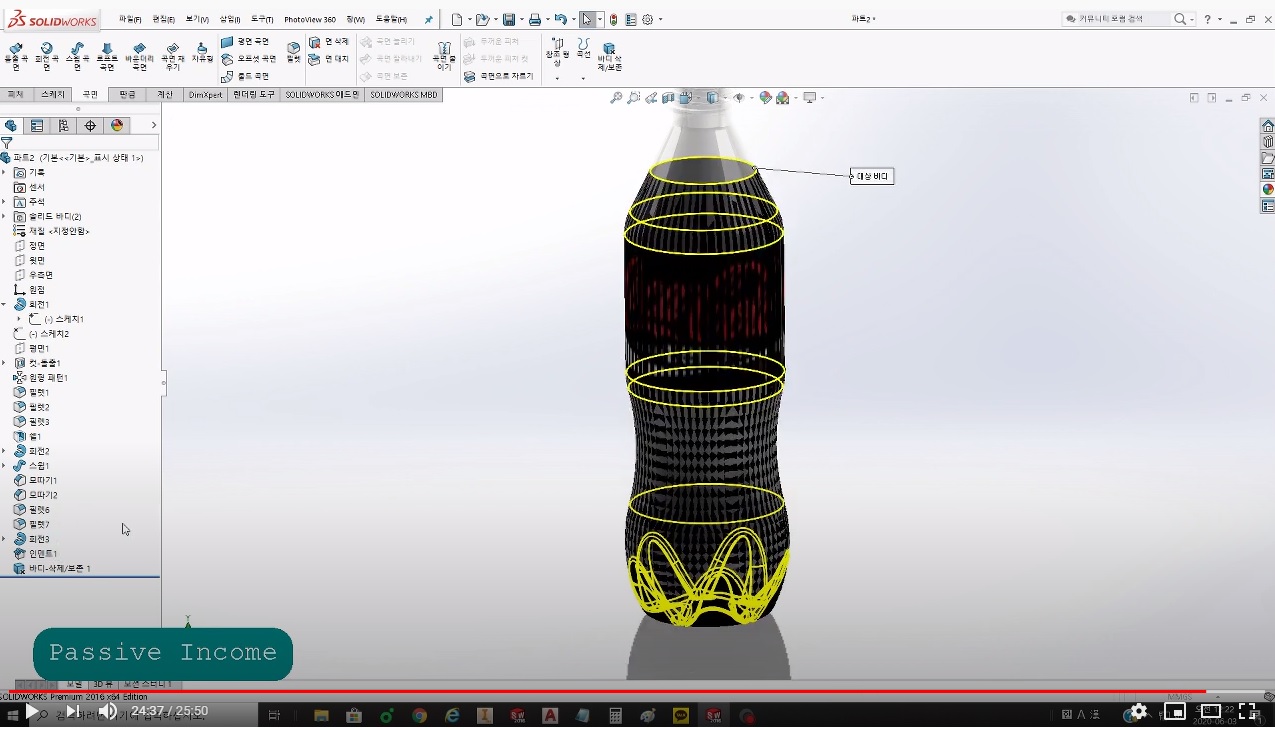Image resolution: width=1275 pixels, height=730 pixels.
Task: Open the ConfigurationManager tab icon
Action: [64, 125]
